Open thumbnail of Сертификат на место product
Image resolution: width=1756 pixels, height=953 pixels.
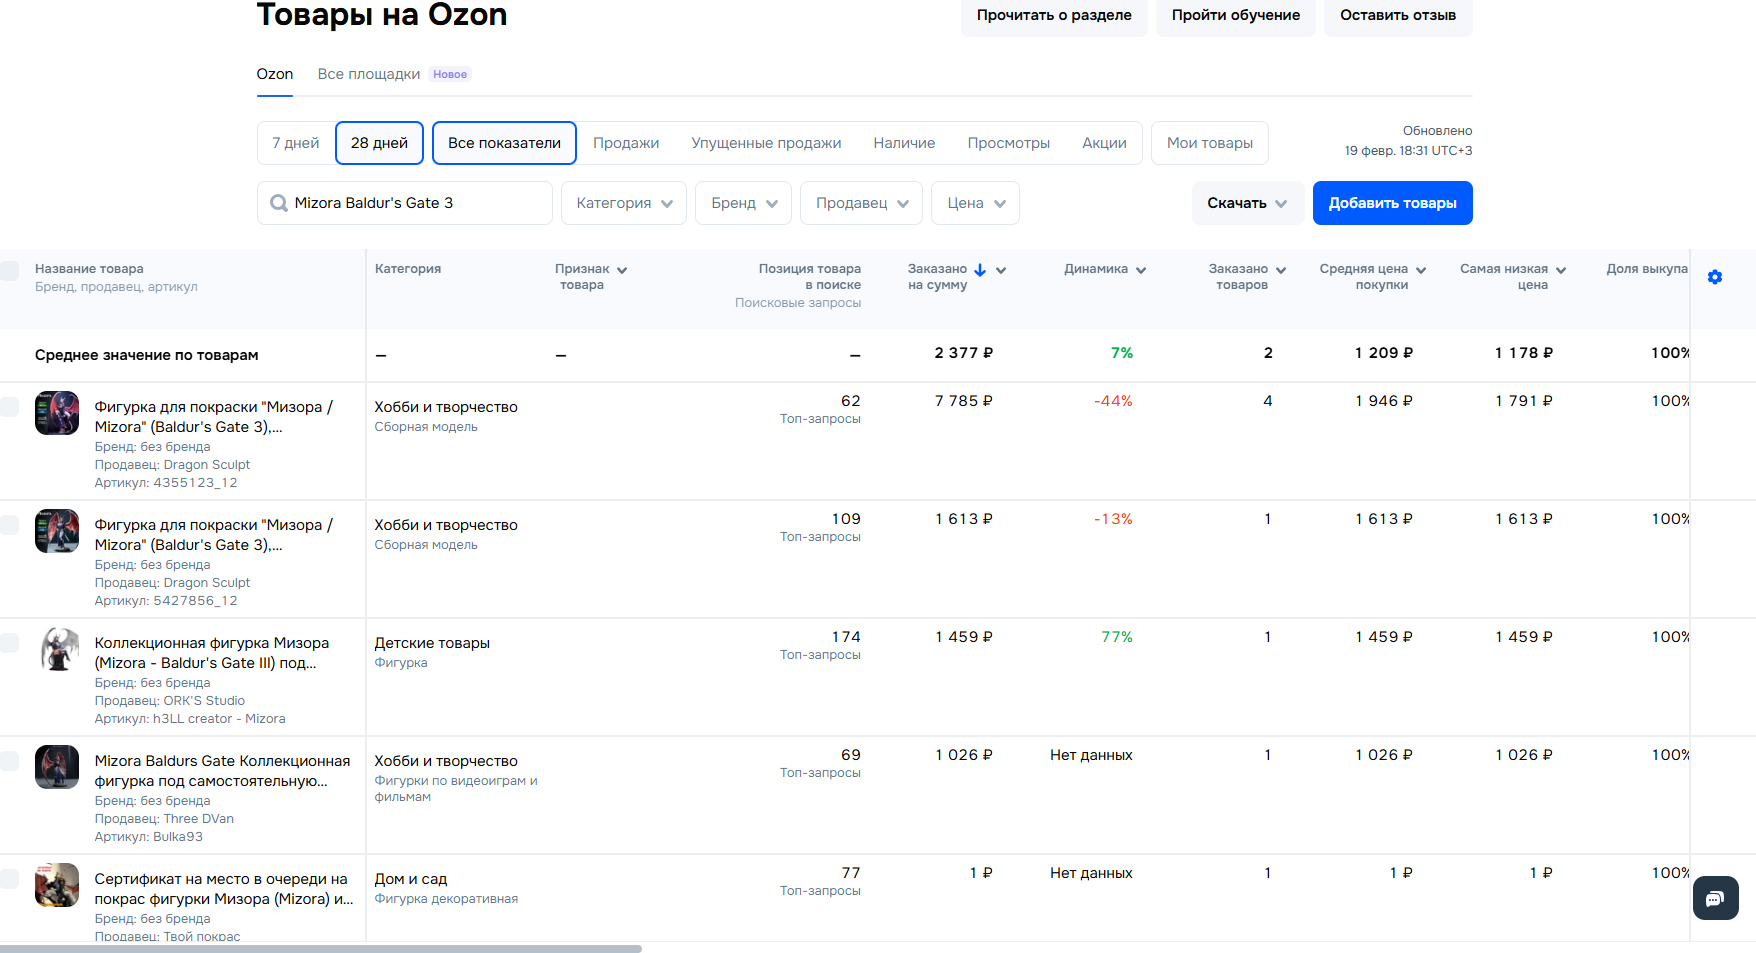point(57,885)
